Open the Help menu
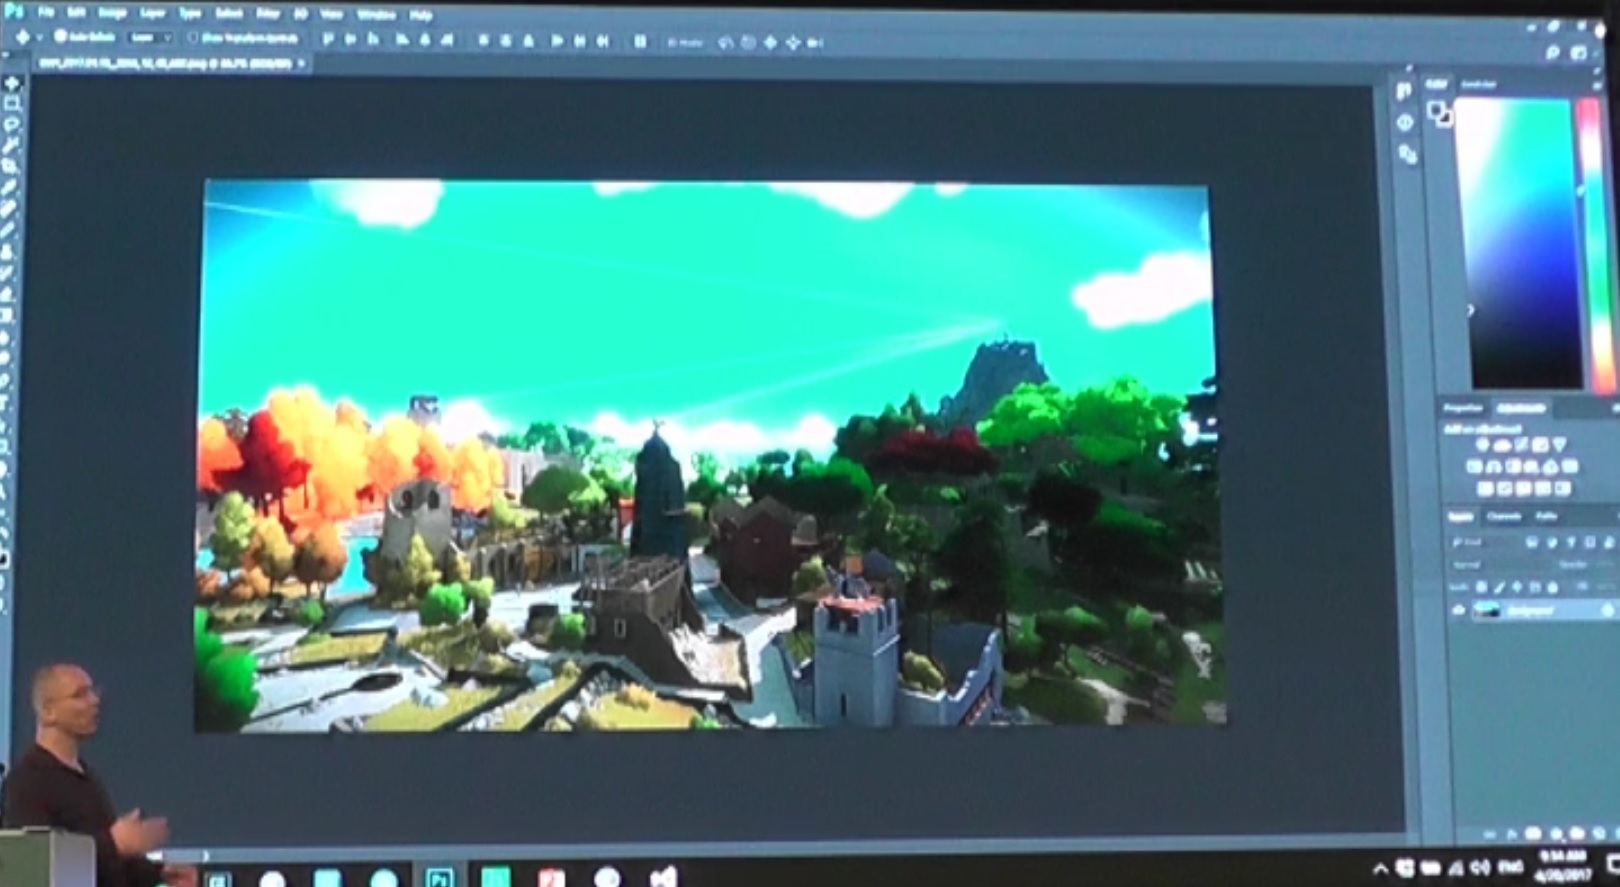The image size is (1620, 887). (x=421, y=15)
